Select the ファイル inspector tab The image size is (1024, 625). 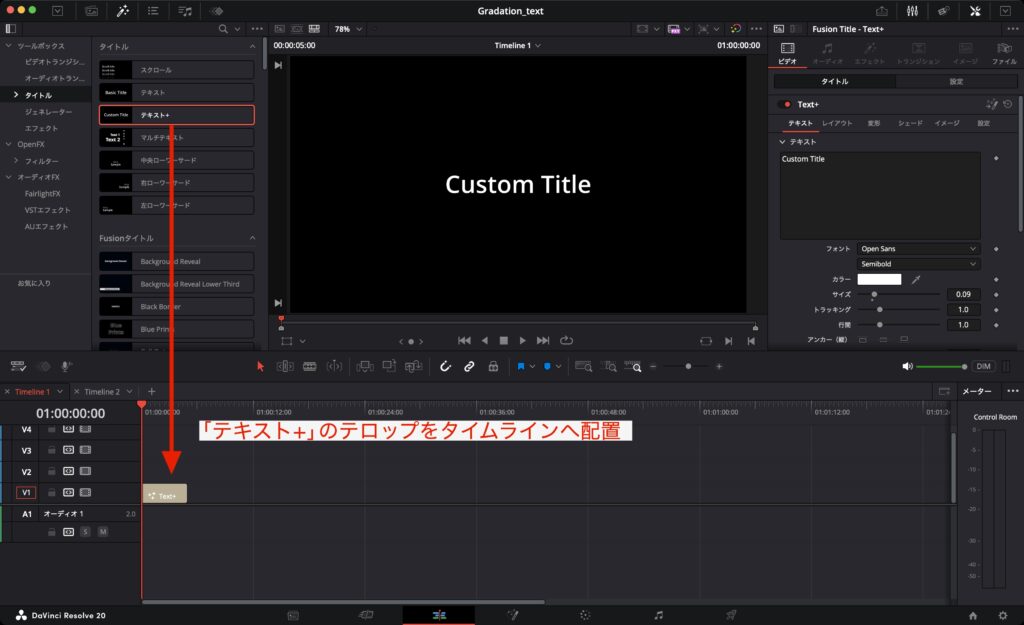(1004, 54)
